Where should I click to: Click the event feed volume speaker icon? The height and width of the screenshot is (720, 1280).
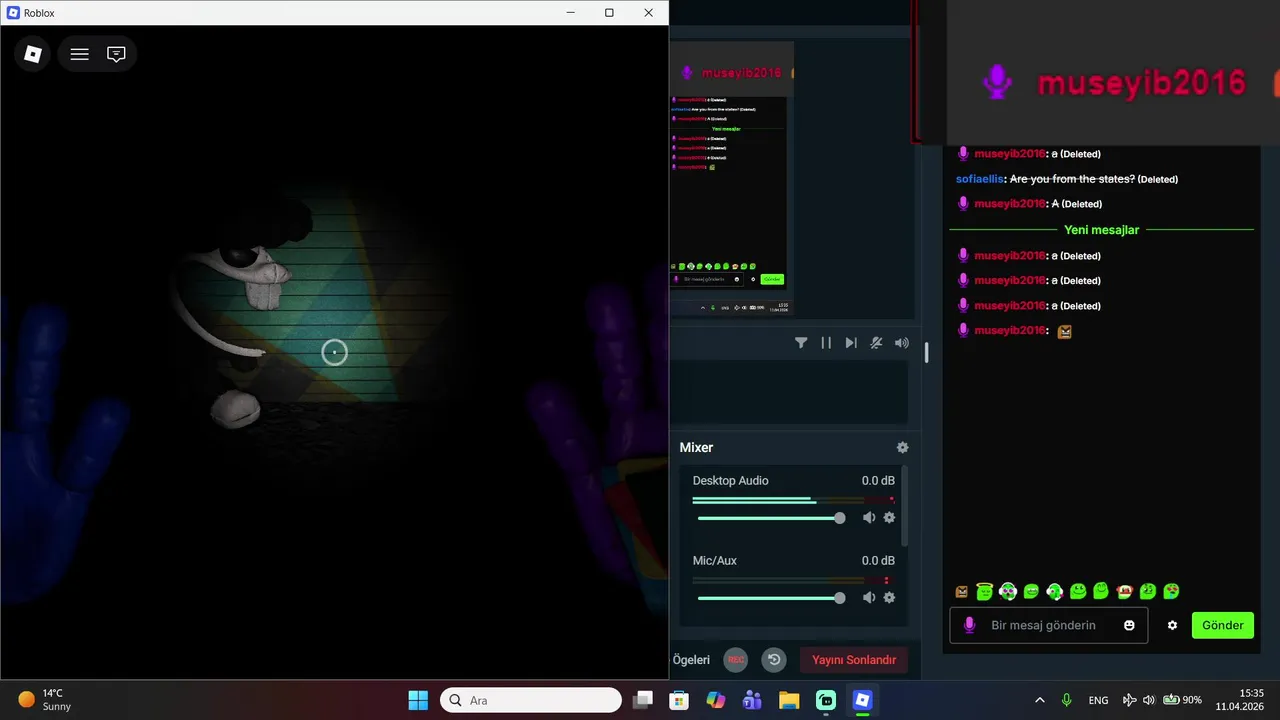tap(902, 343)
